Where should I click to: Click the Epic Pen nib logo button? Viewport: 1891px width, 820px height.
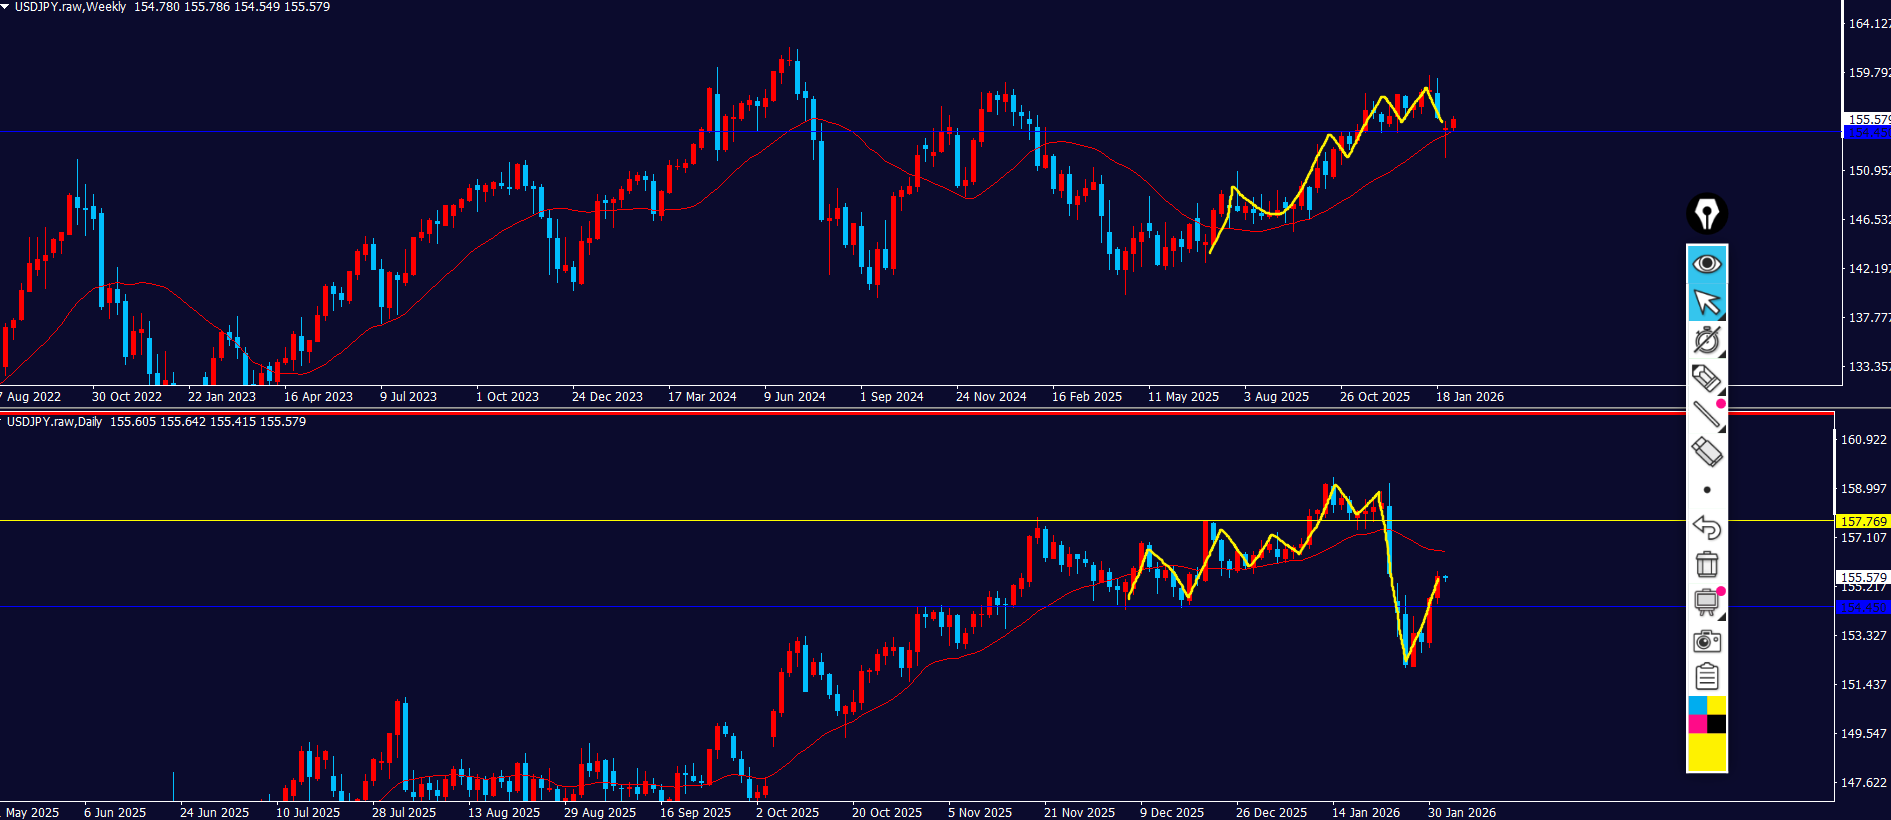1707,214
